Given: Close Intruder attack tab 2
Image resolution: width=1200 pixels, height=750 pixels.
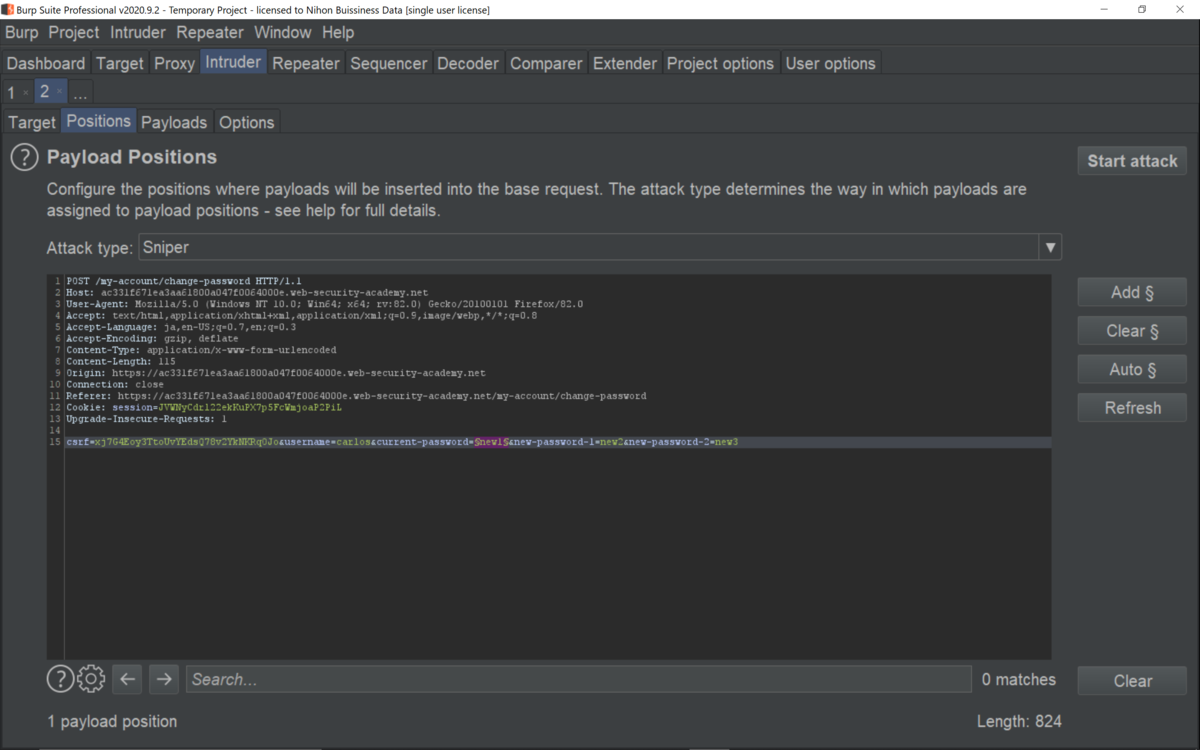Looking at the screenshot, I should [59, 91].
